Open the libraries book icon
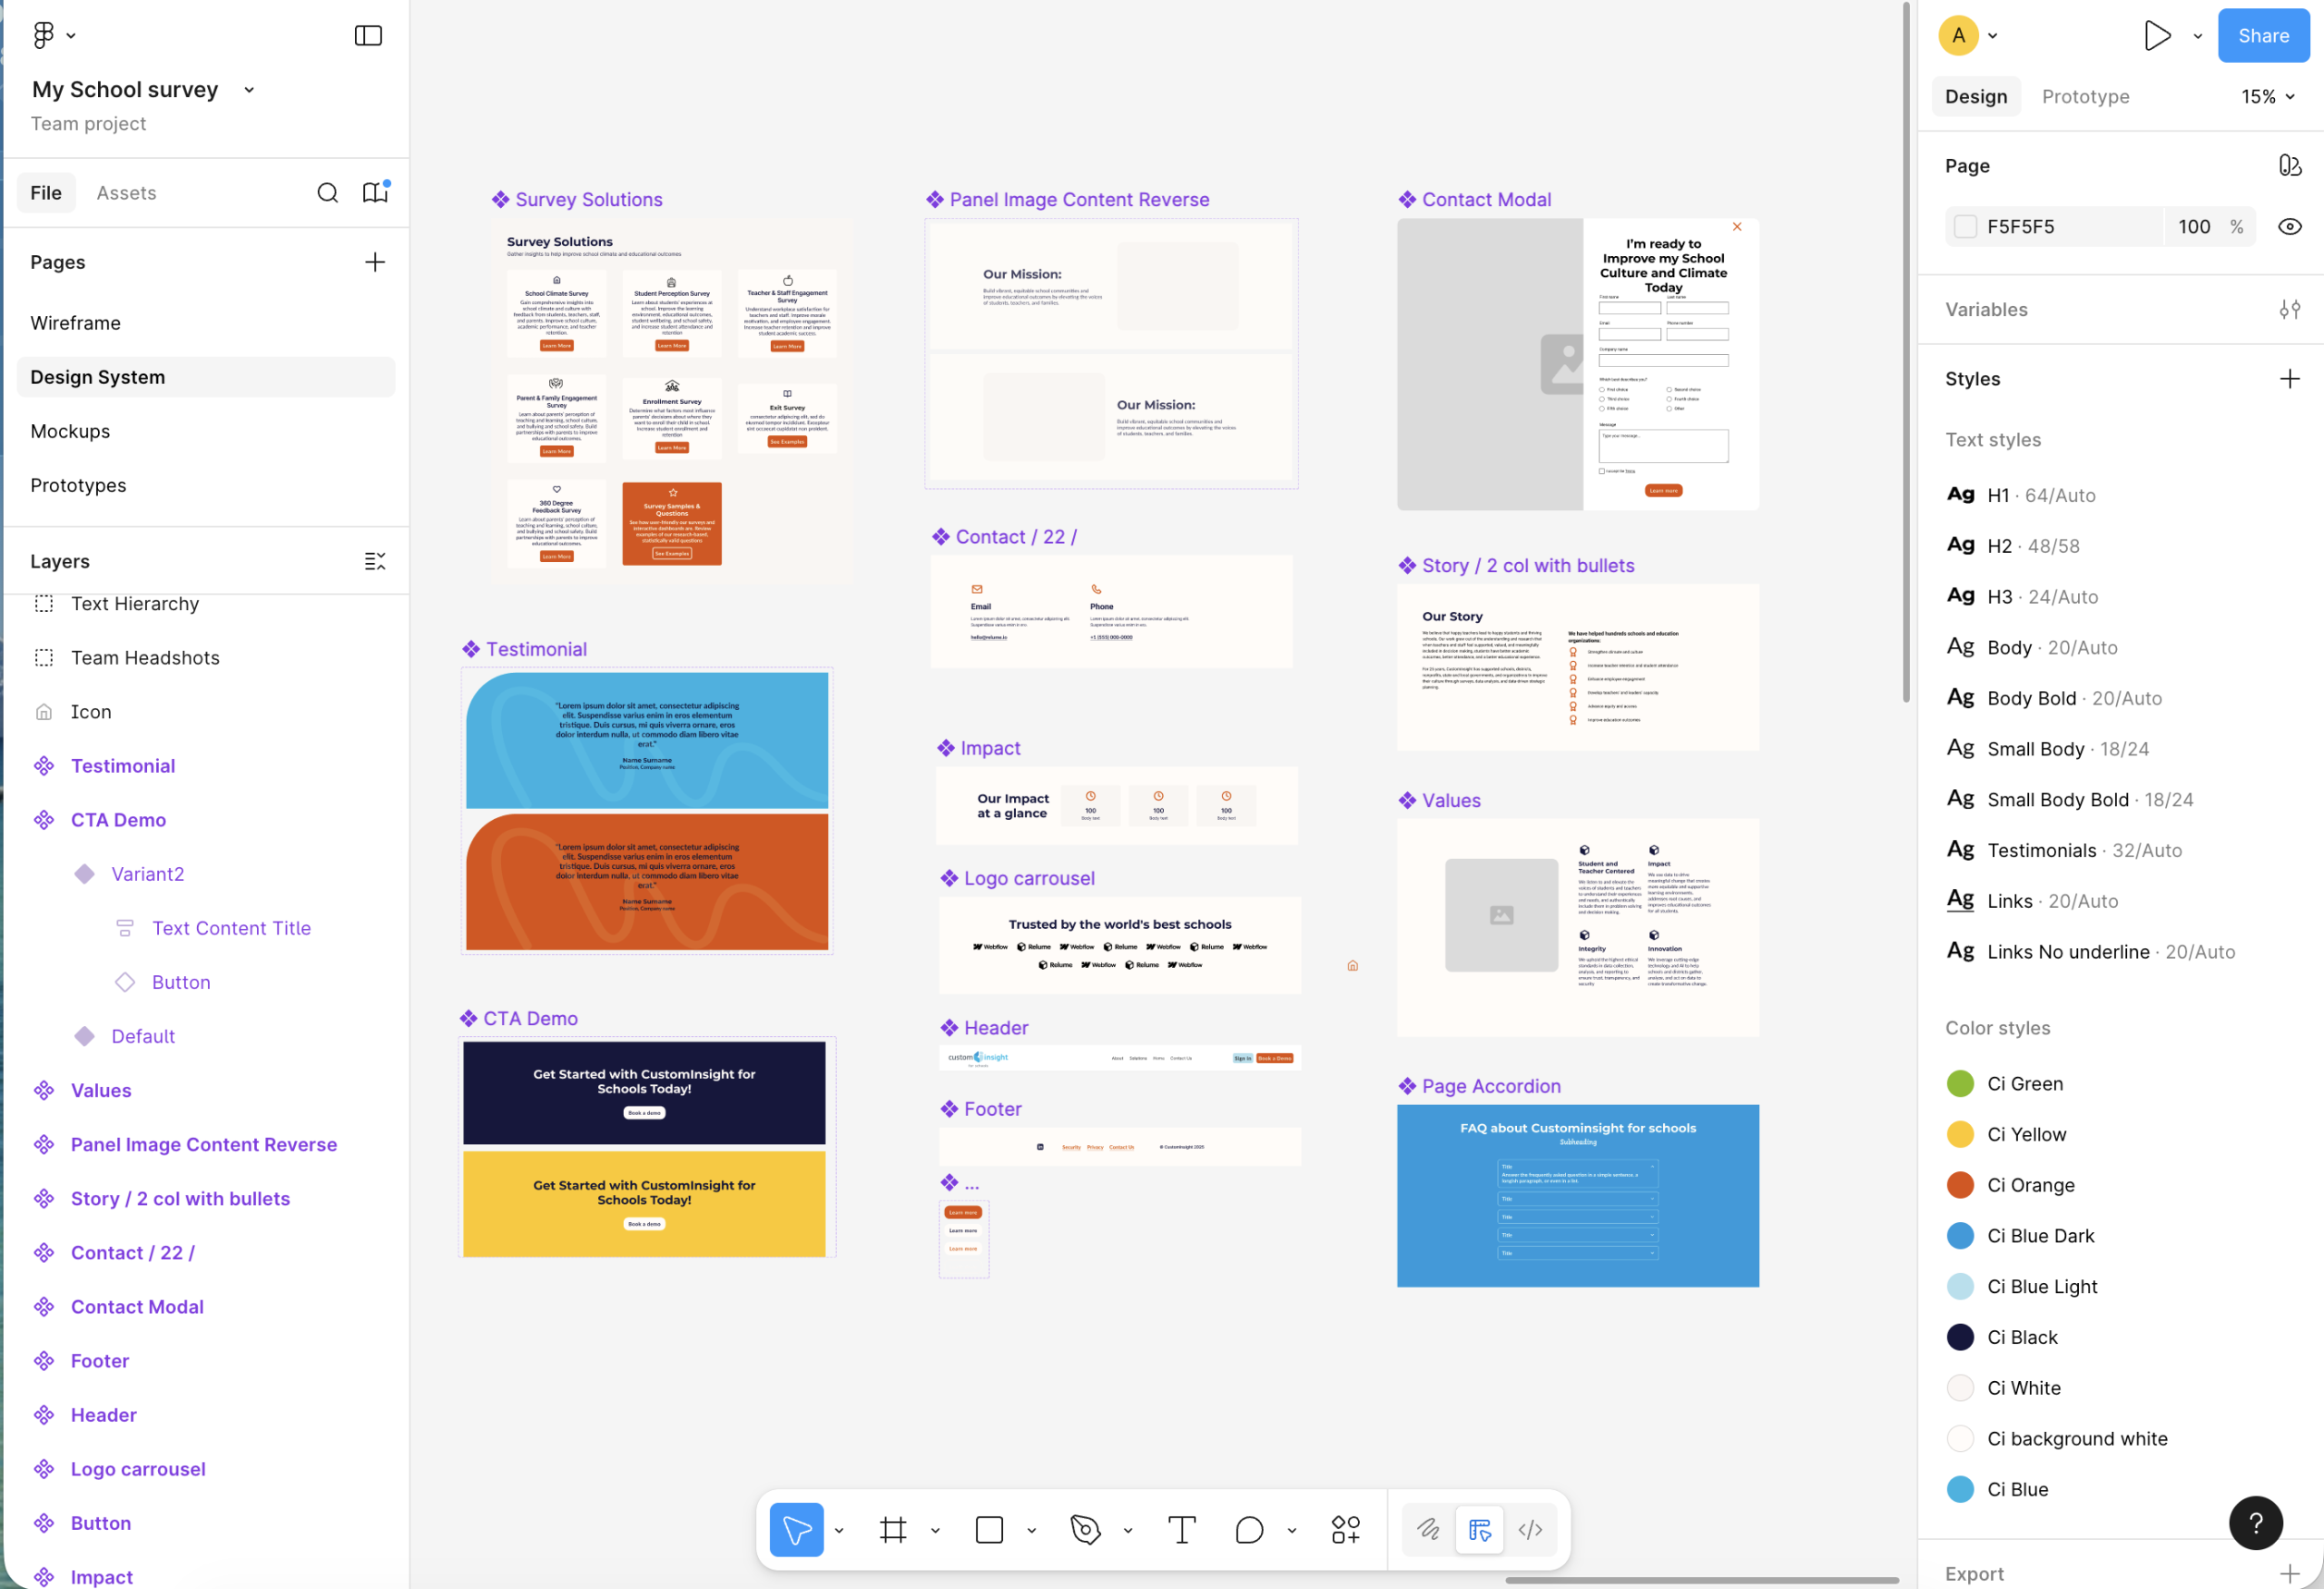The width and height of the screenshot is (2324, 1589). (x=375, y=193)
